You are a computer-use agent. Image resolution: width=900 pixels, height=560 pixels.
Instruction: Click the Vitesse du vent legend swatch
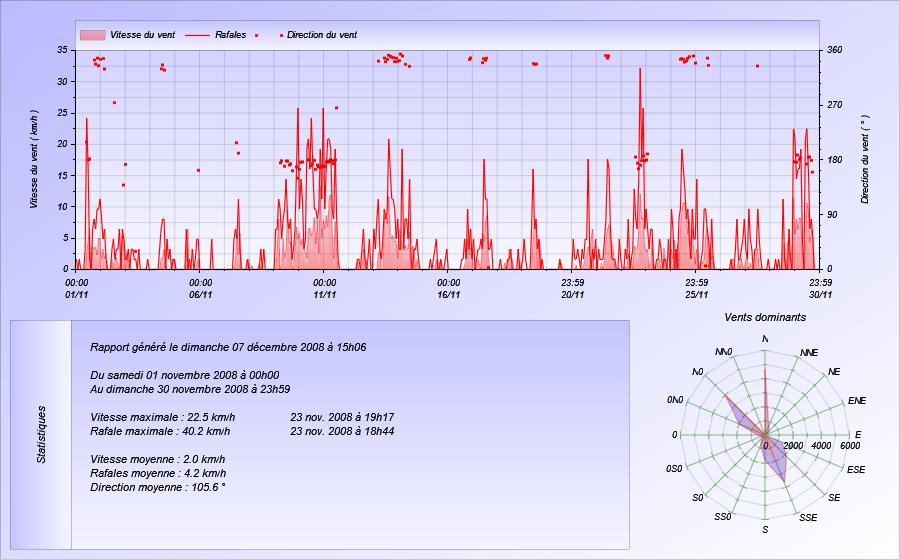(x=92, y=35)
